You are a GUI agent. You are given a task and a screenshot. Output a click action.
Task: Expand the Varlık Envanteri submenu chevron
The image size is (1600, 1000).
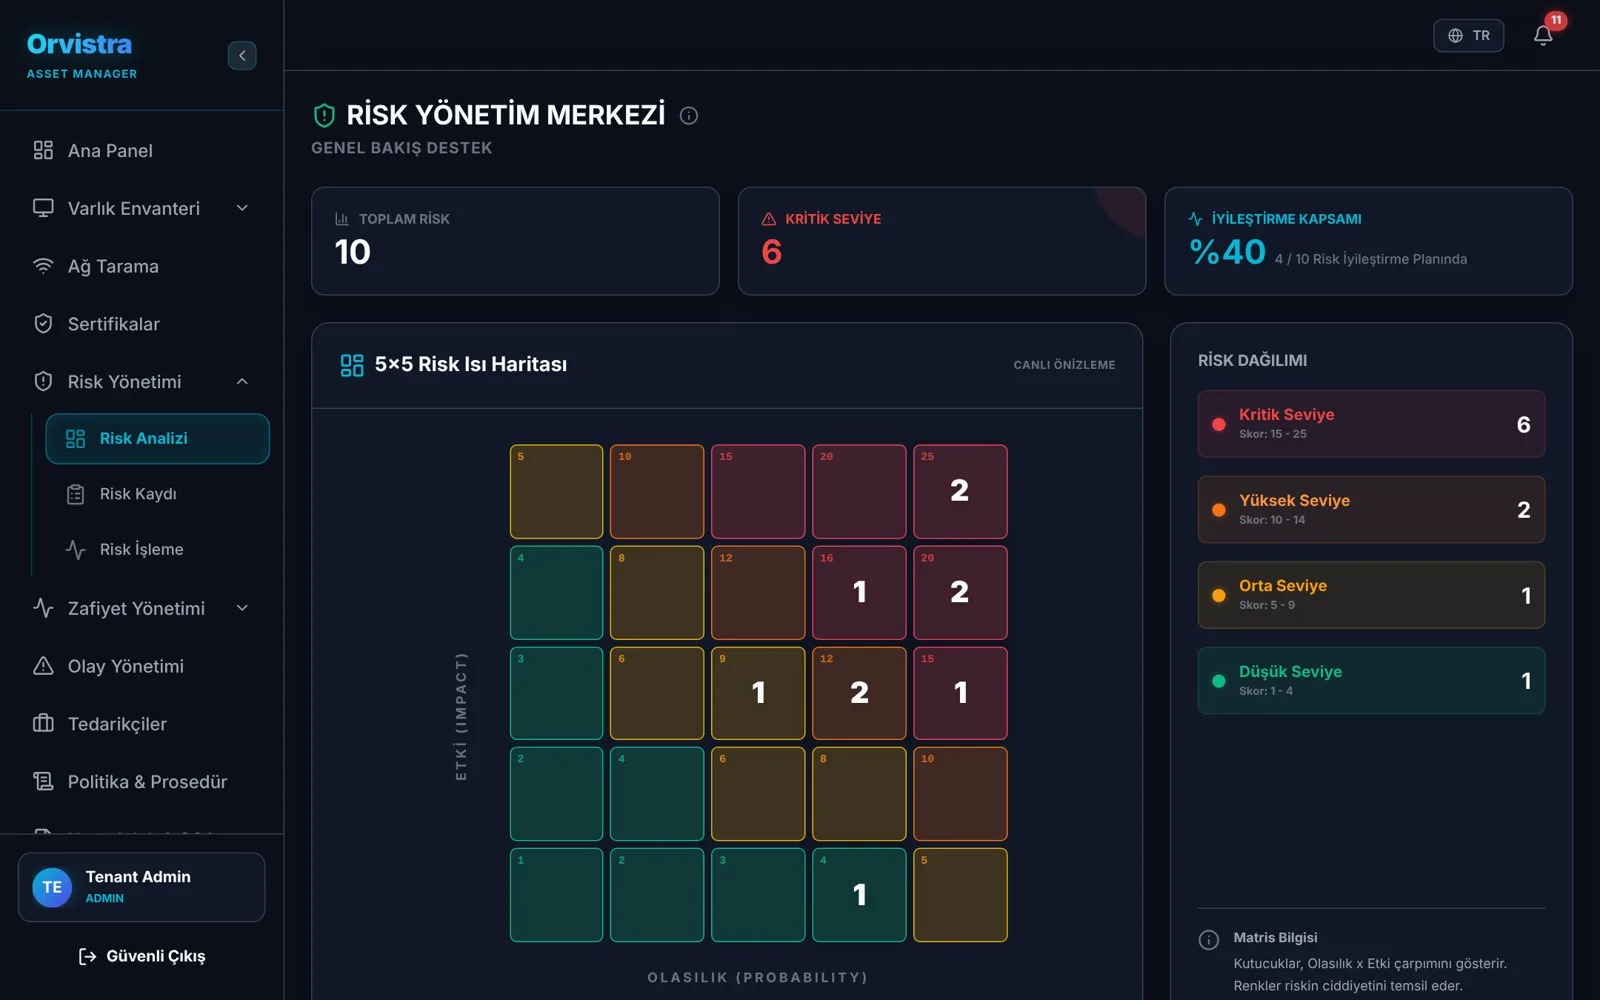tap(242, 208)
